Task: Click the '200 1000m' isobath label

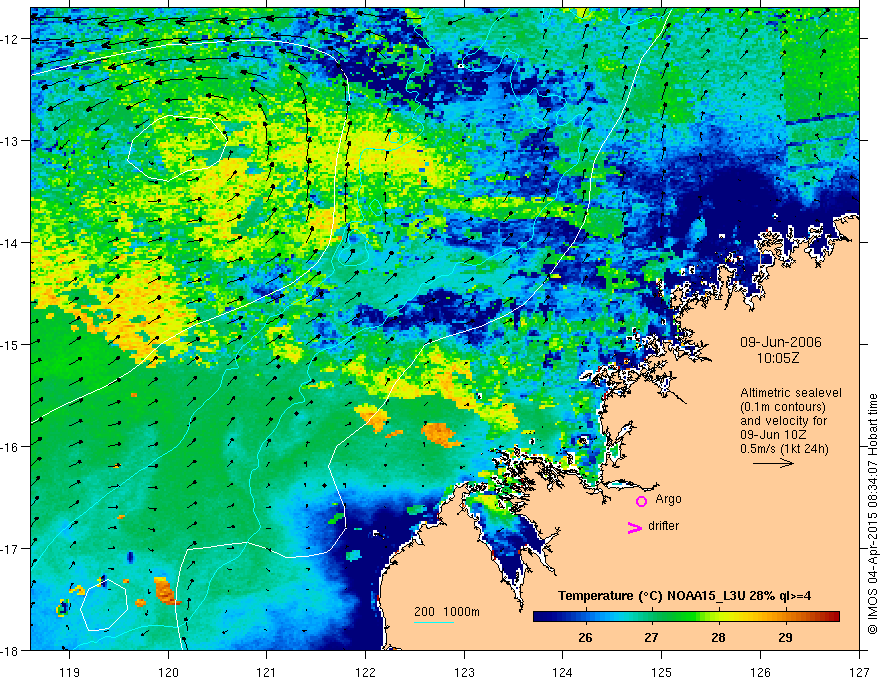Action: click(447, 612)
